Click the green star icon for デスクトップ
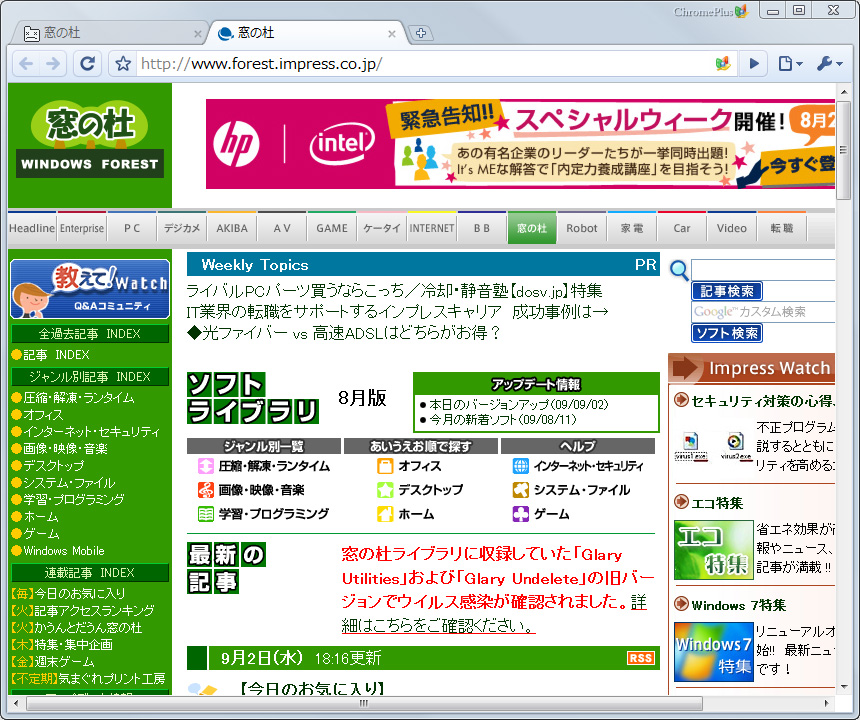Image resolution: width=860 pixels, height=720 pixels. [x=387, y=489]
